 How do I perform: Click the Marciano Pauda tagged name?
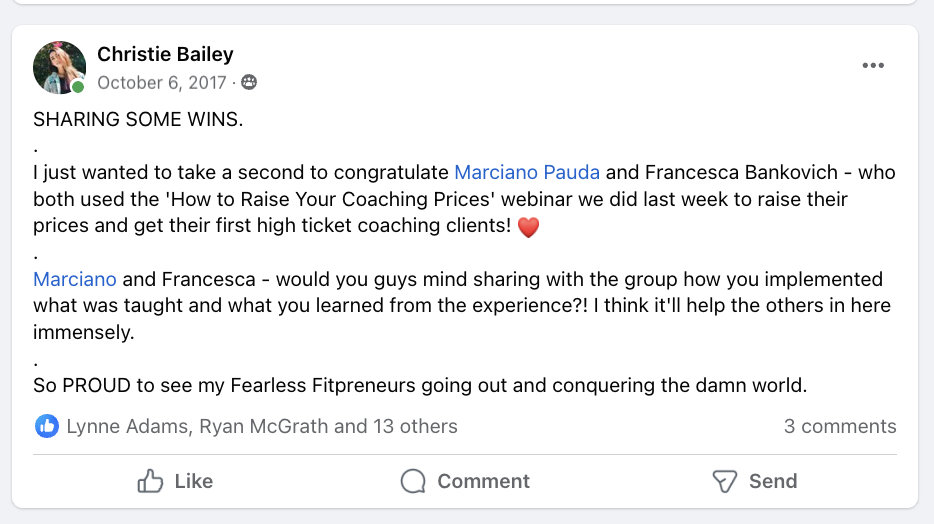tap(527, 172)
